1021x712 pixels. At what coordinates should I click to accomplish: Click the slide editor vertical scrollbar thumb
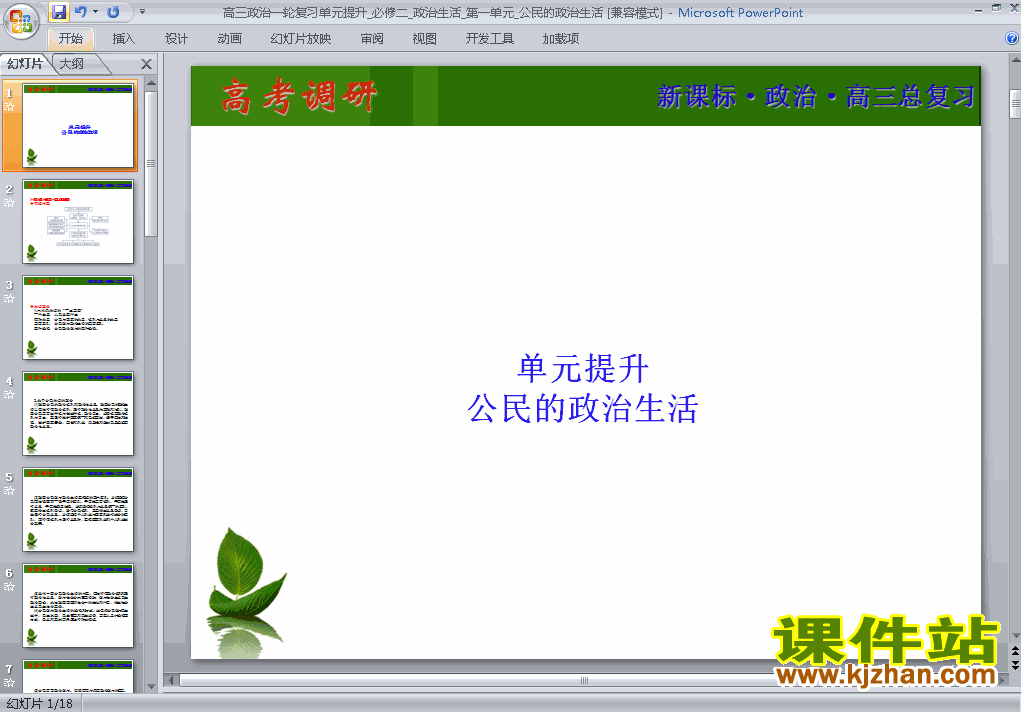(1015, 104)
